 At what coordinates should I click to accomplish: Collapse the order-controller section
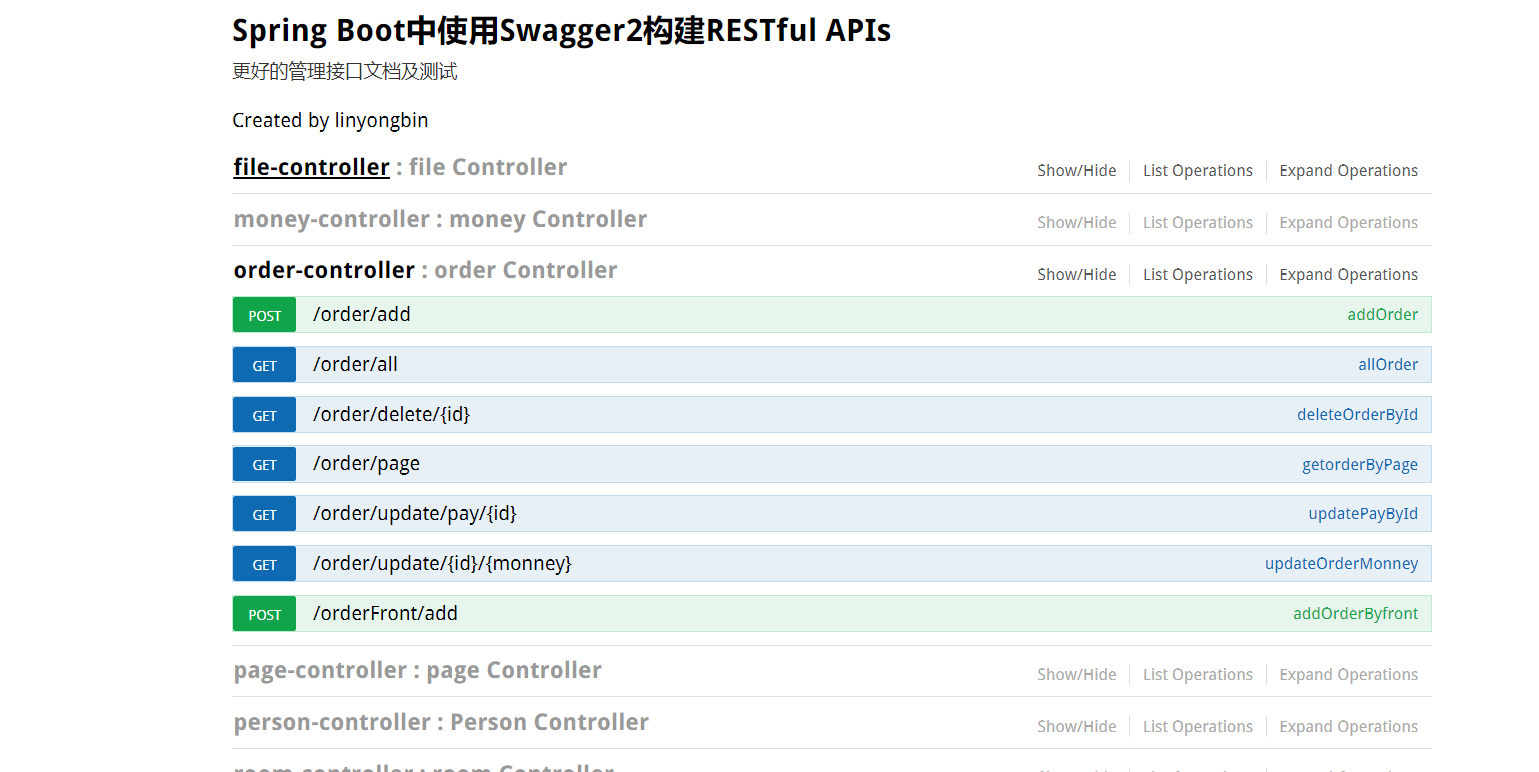point(324,270)
